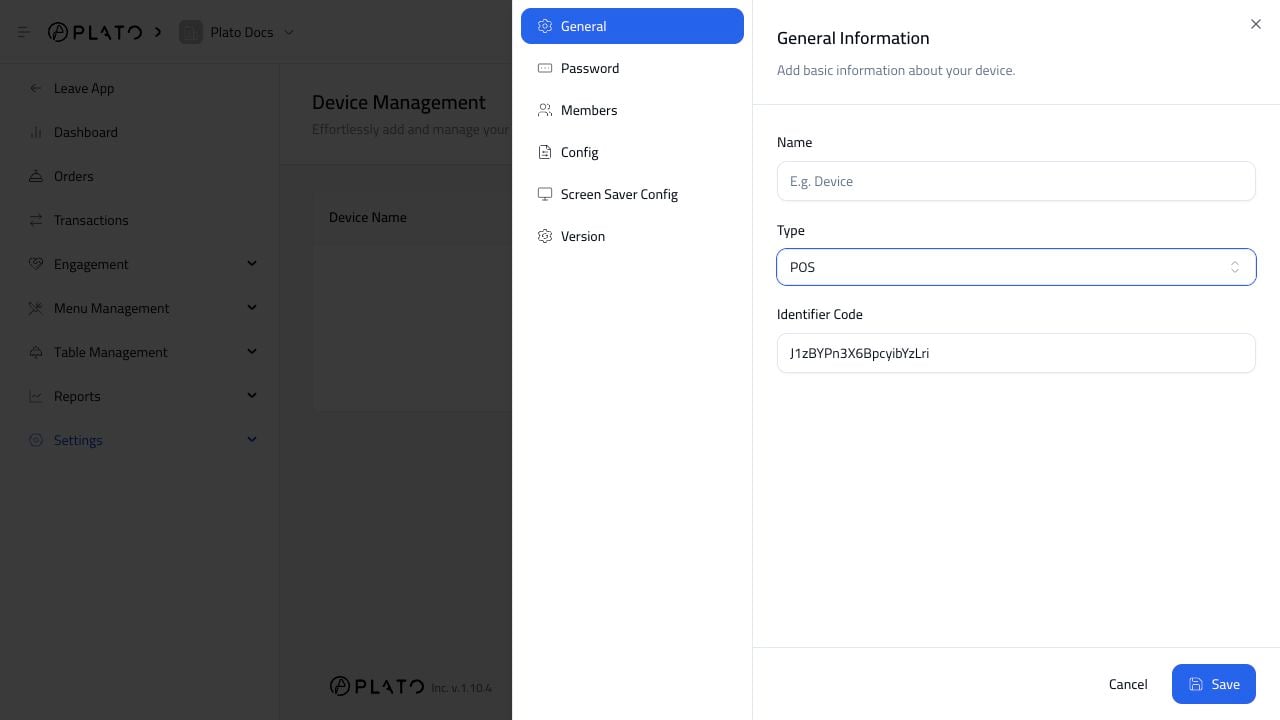
Task: Click the Identifier Code field
Action: pyautogui.click(x=1016, y=353)
